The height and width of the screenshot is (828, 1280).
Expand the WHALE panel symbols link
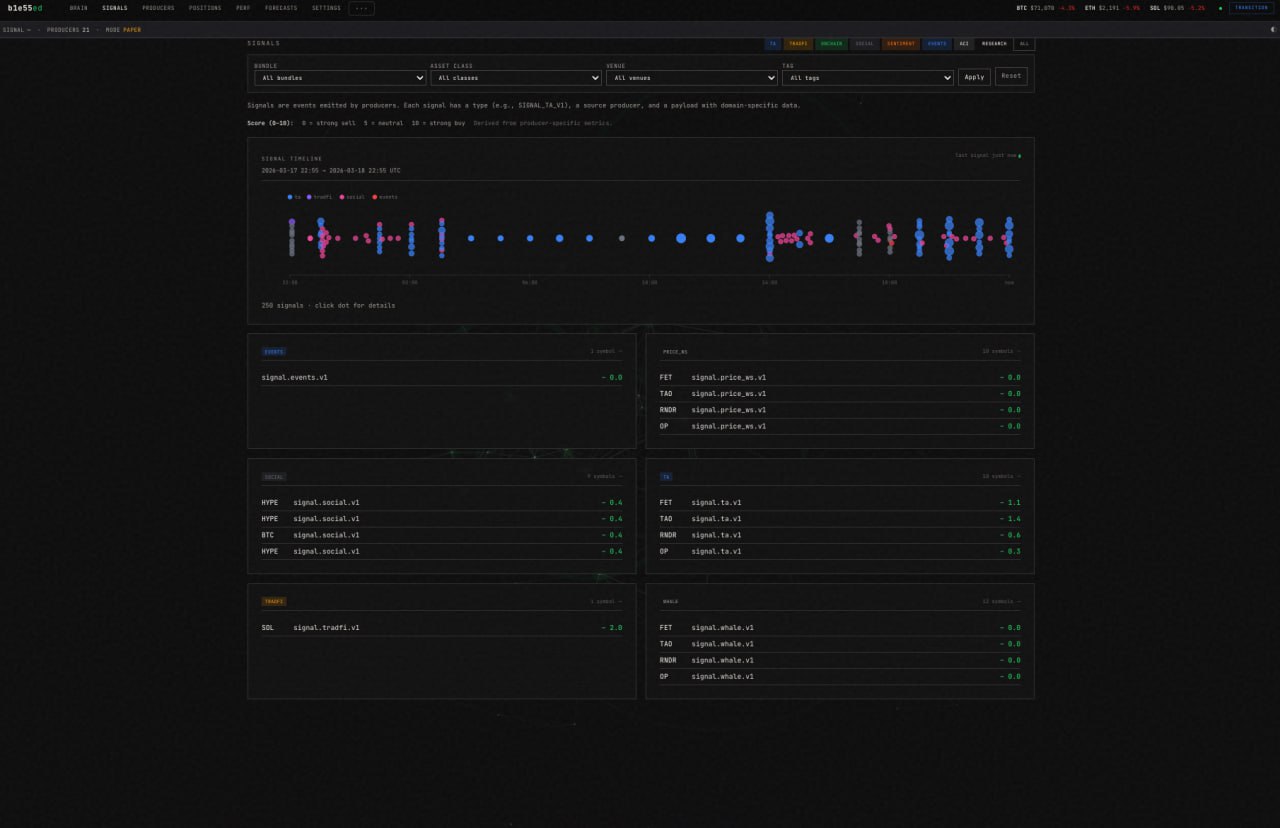point(1002,601)
